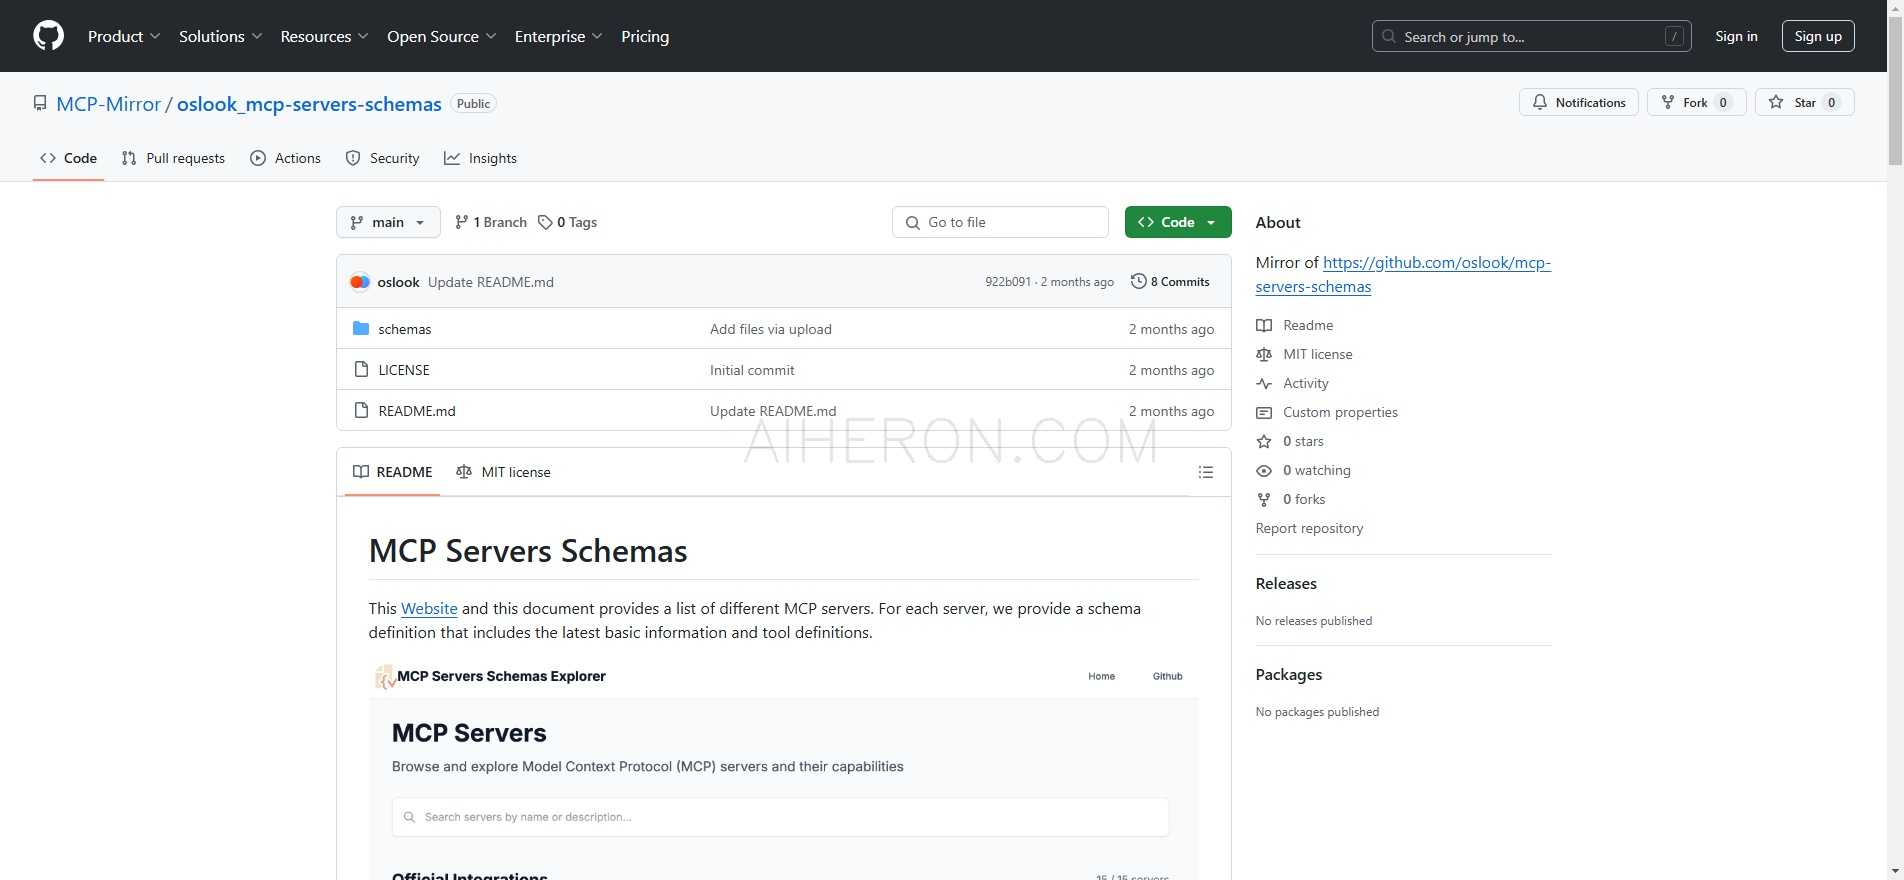Click the slash shortcut key icon in search
The width and height of the screenshot is (1904, 880).
[1674, 36]
